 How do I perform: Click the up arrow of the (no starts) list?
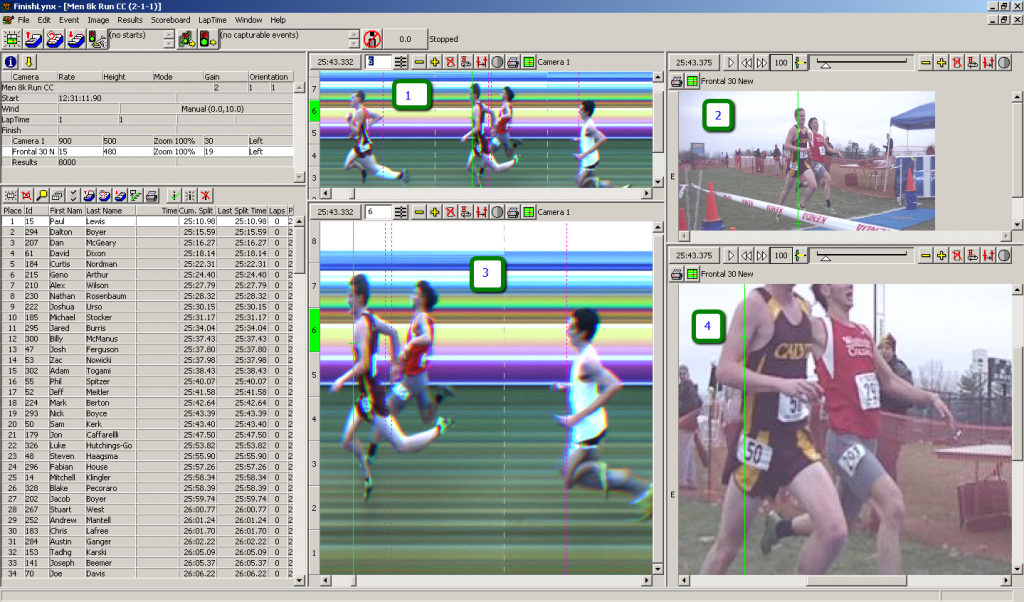pyautogui.click(x=171, y=34)
